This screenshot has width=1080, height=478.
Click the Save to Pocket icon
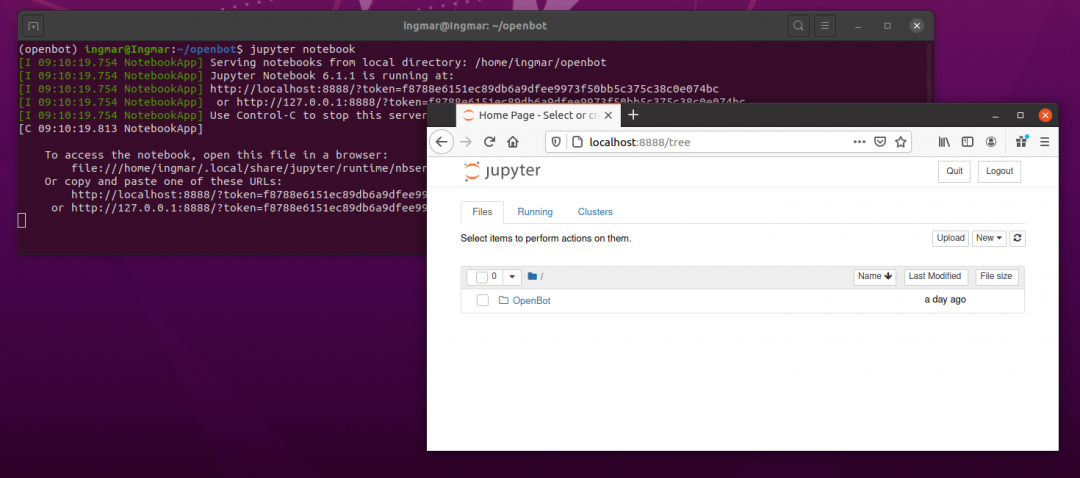[880, 142]
